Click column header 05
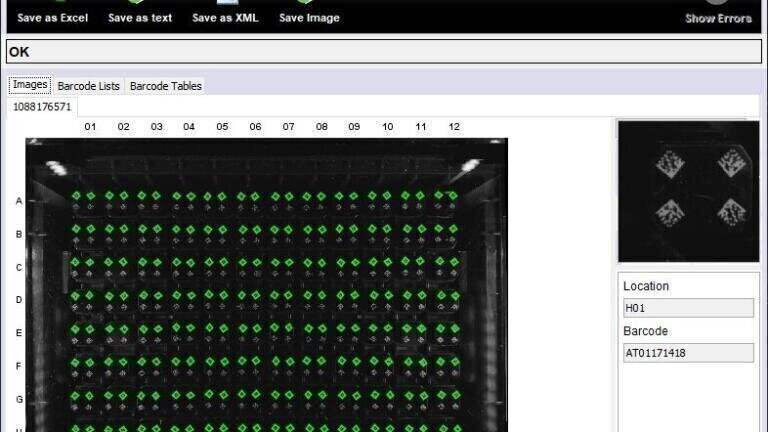The width and height of the screenshot is (768, 432). pyautogui.click(x=222, y=127)
